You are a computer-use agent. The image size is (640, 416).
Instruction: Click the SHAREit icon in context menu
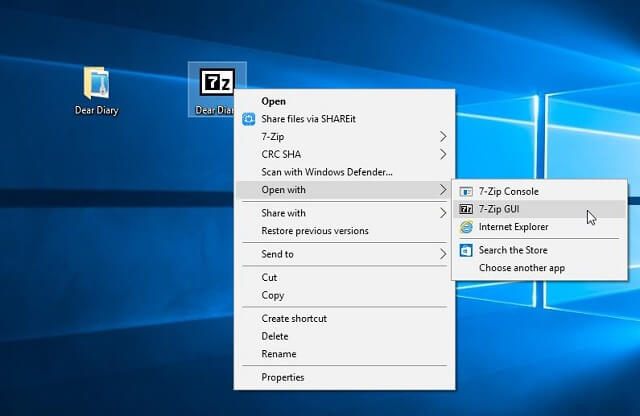click(249, 119)
